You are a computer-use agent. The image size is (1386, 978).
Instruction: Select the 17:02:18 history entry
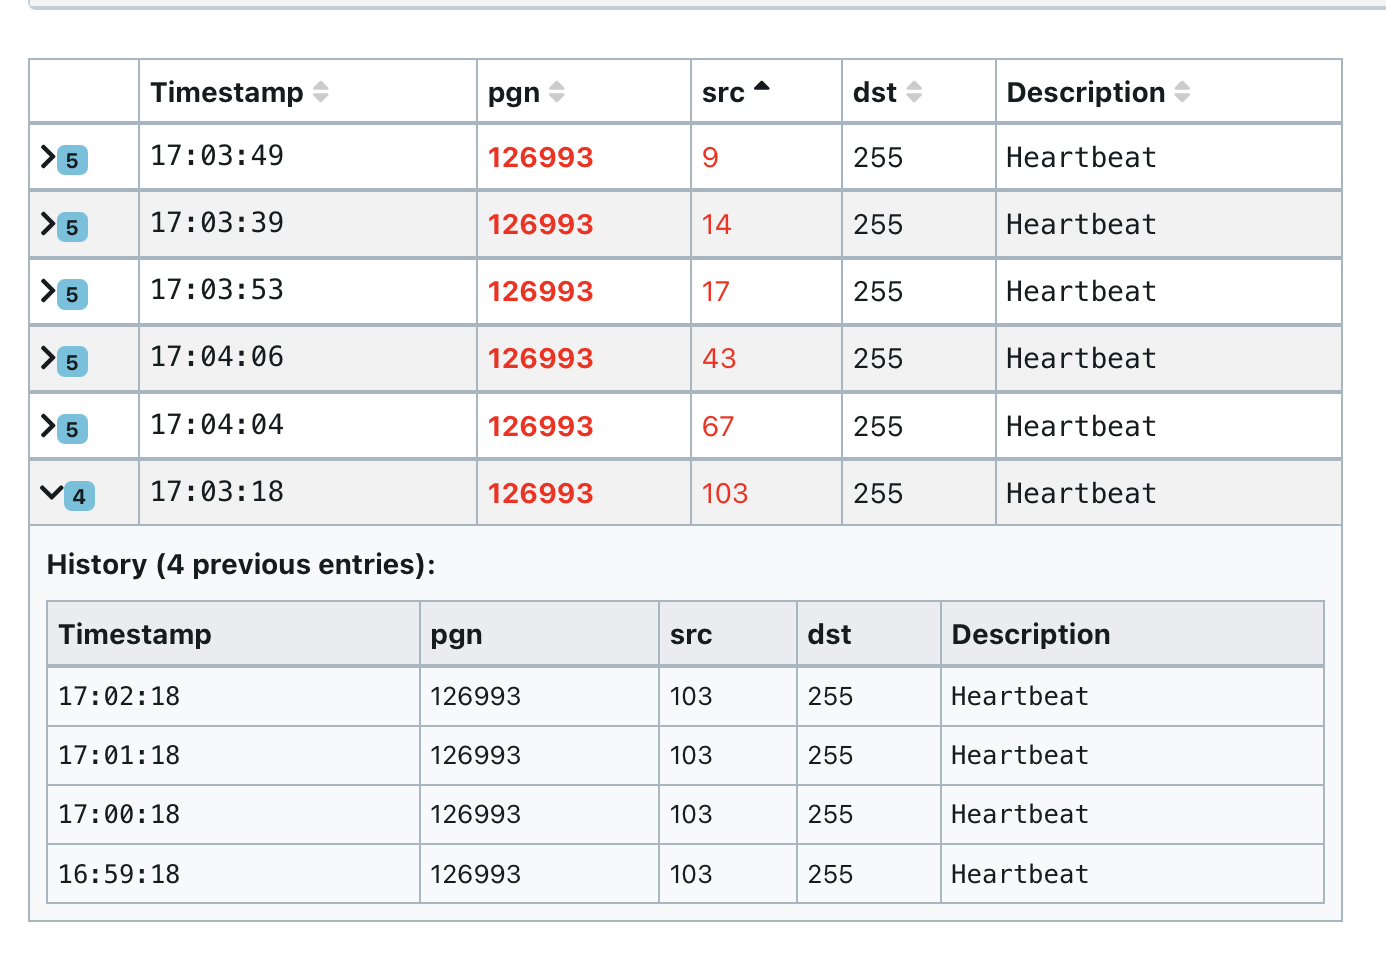click(x=119, y=696)
